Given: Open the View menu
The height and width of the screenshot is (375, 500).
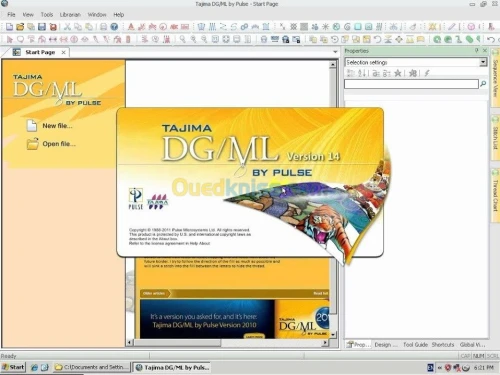Looking at the screenshot, I should pyautogui.click(x=28, y=15).
